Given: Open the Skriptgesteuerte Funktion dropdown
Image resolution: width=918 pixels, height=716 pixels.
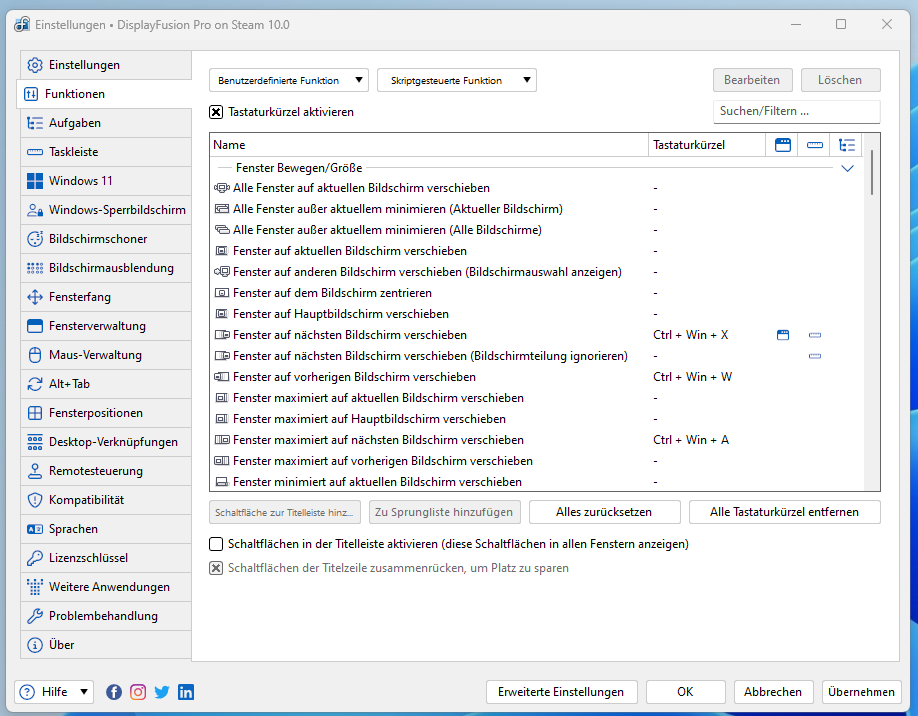Looking at the screenshot, I should (x=457, y=80).
